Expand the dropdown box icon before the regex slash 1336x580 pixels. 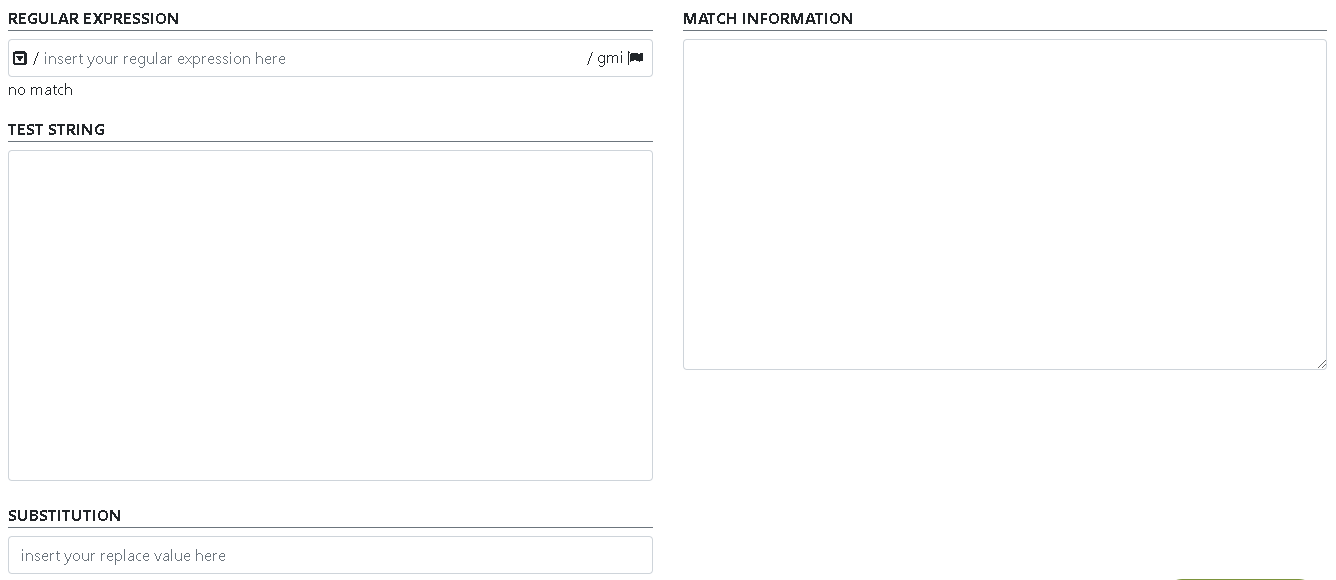pos(19,58)
